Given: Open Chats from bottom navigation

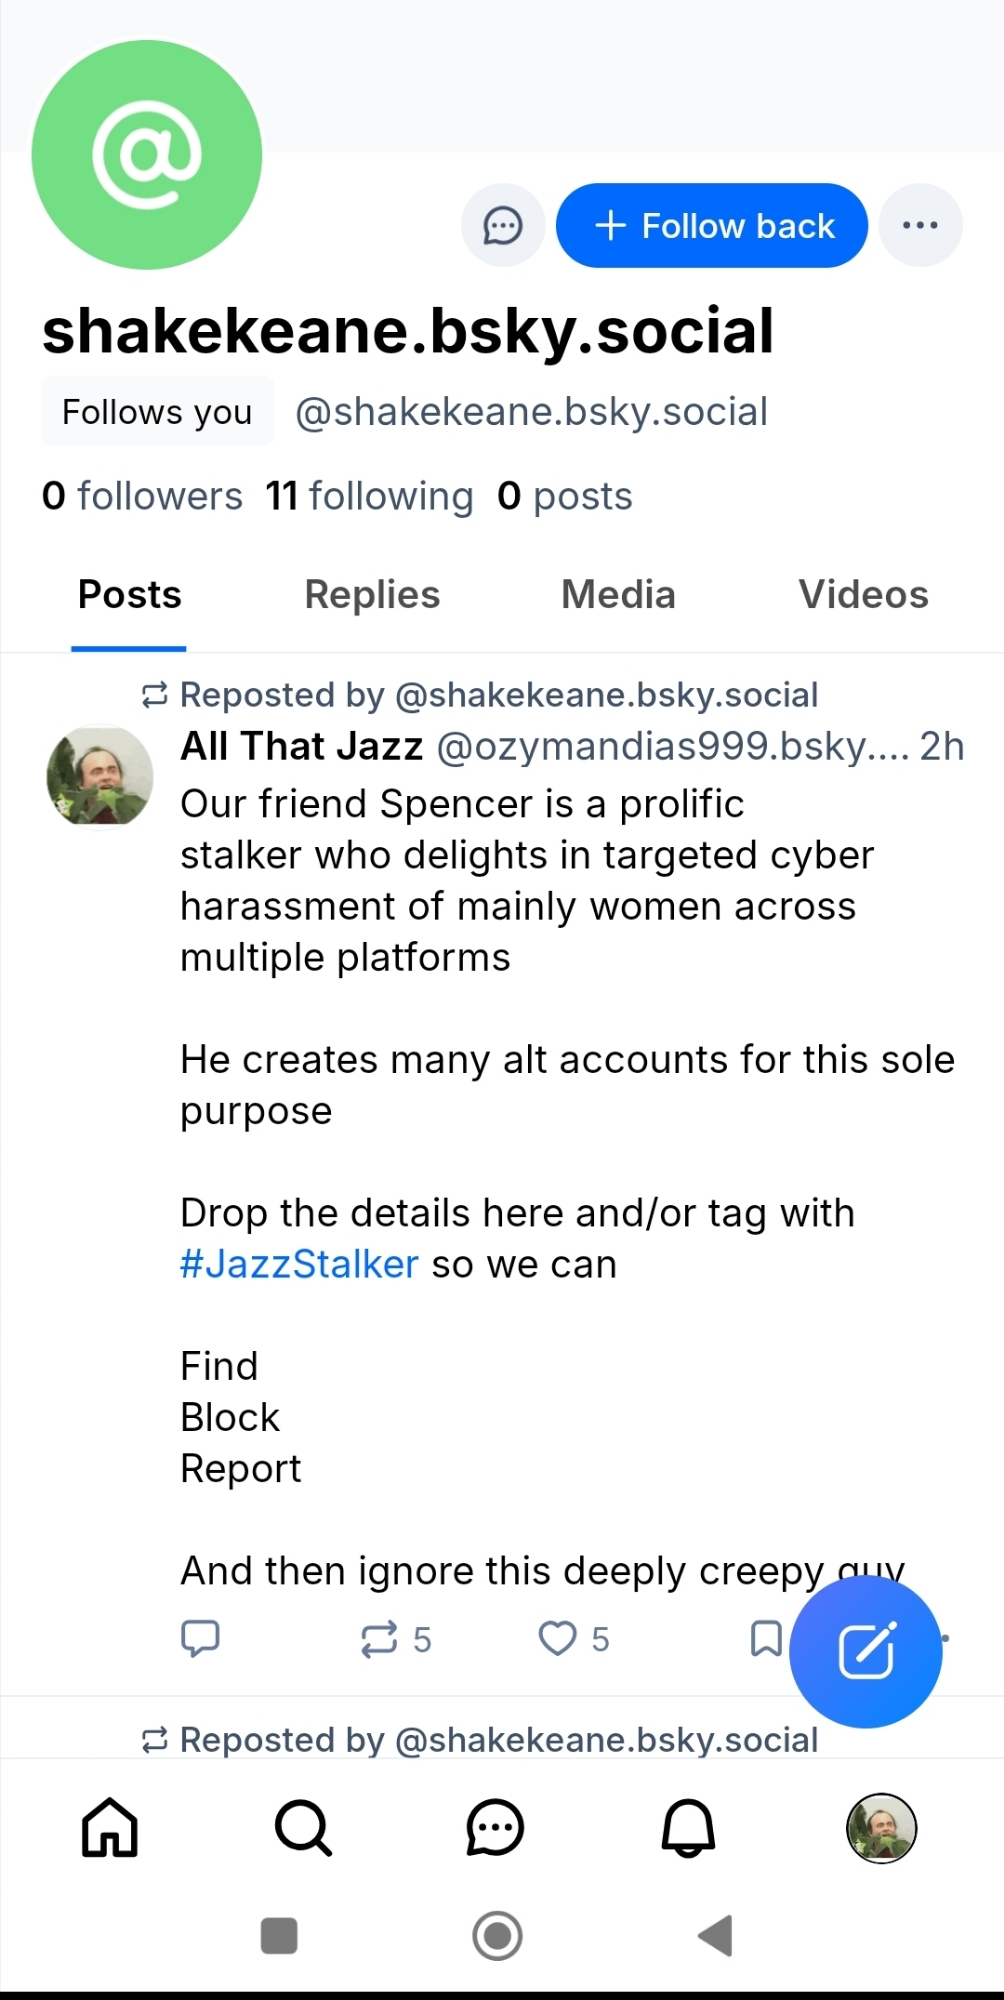Looking at the screenshot, I should (495, 1828).
